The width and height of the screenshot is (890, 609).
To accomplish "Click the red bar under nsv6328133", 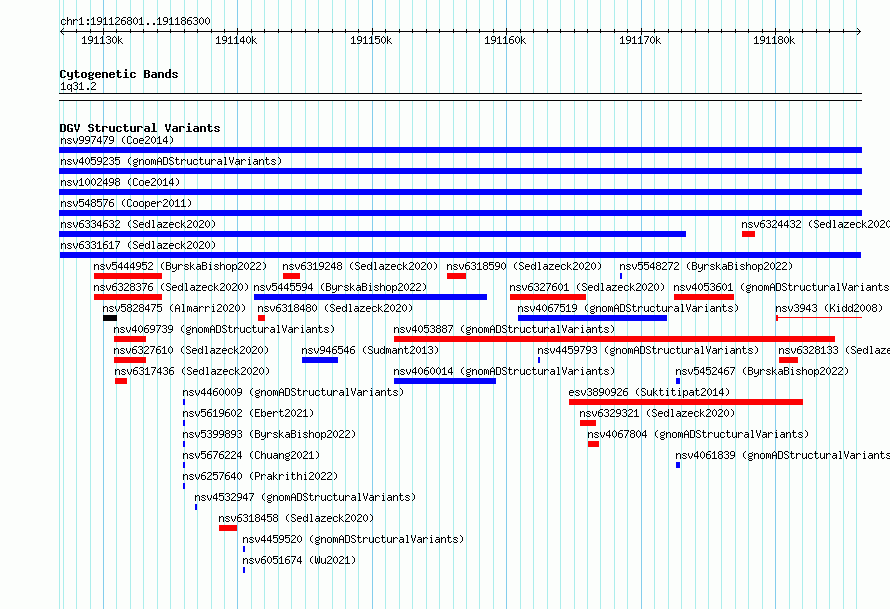I will pyautogui.click(x=788, y=360).
